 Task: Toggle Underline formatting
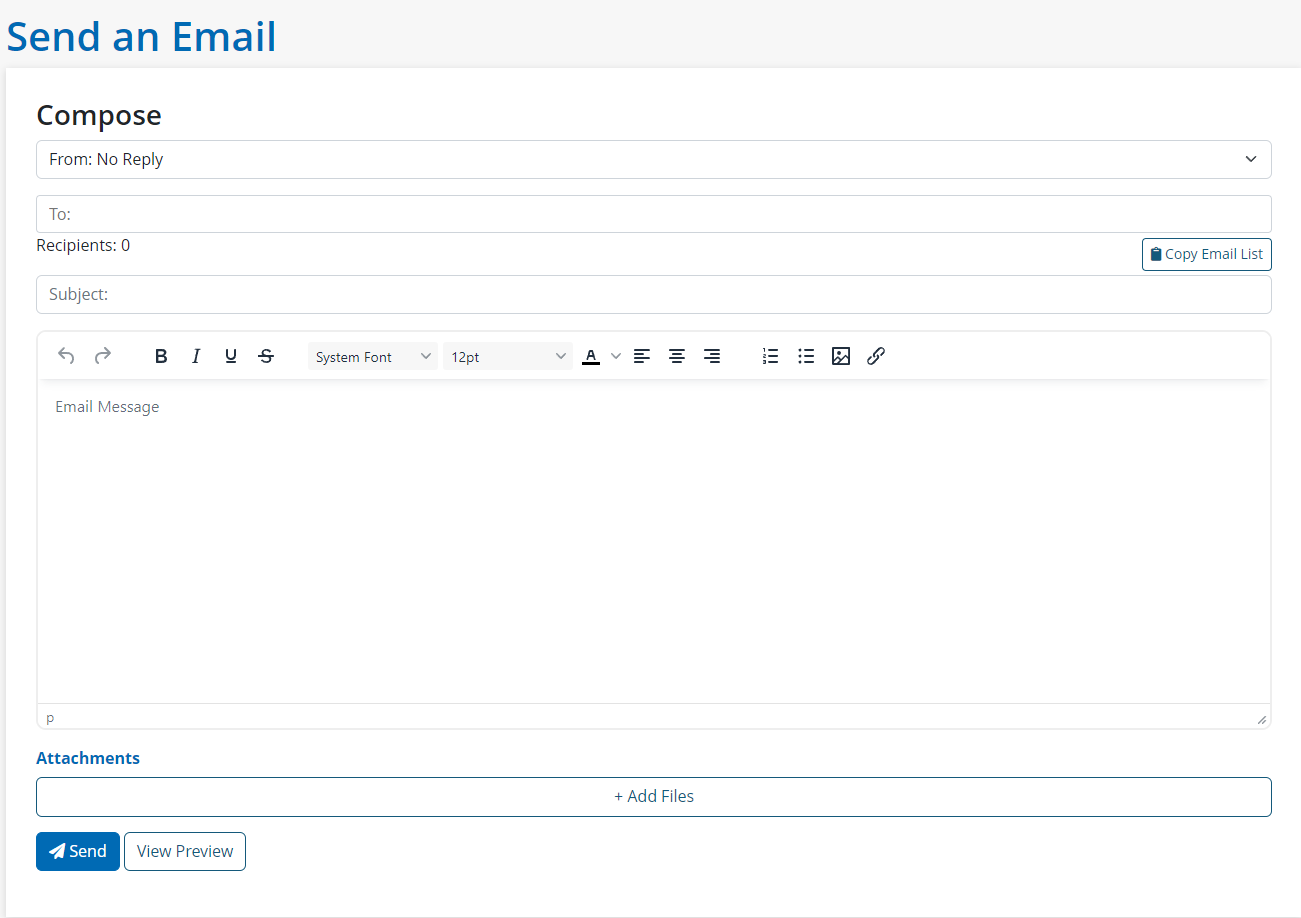click(x=231, y=356)
